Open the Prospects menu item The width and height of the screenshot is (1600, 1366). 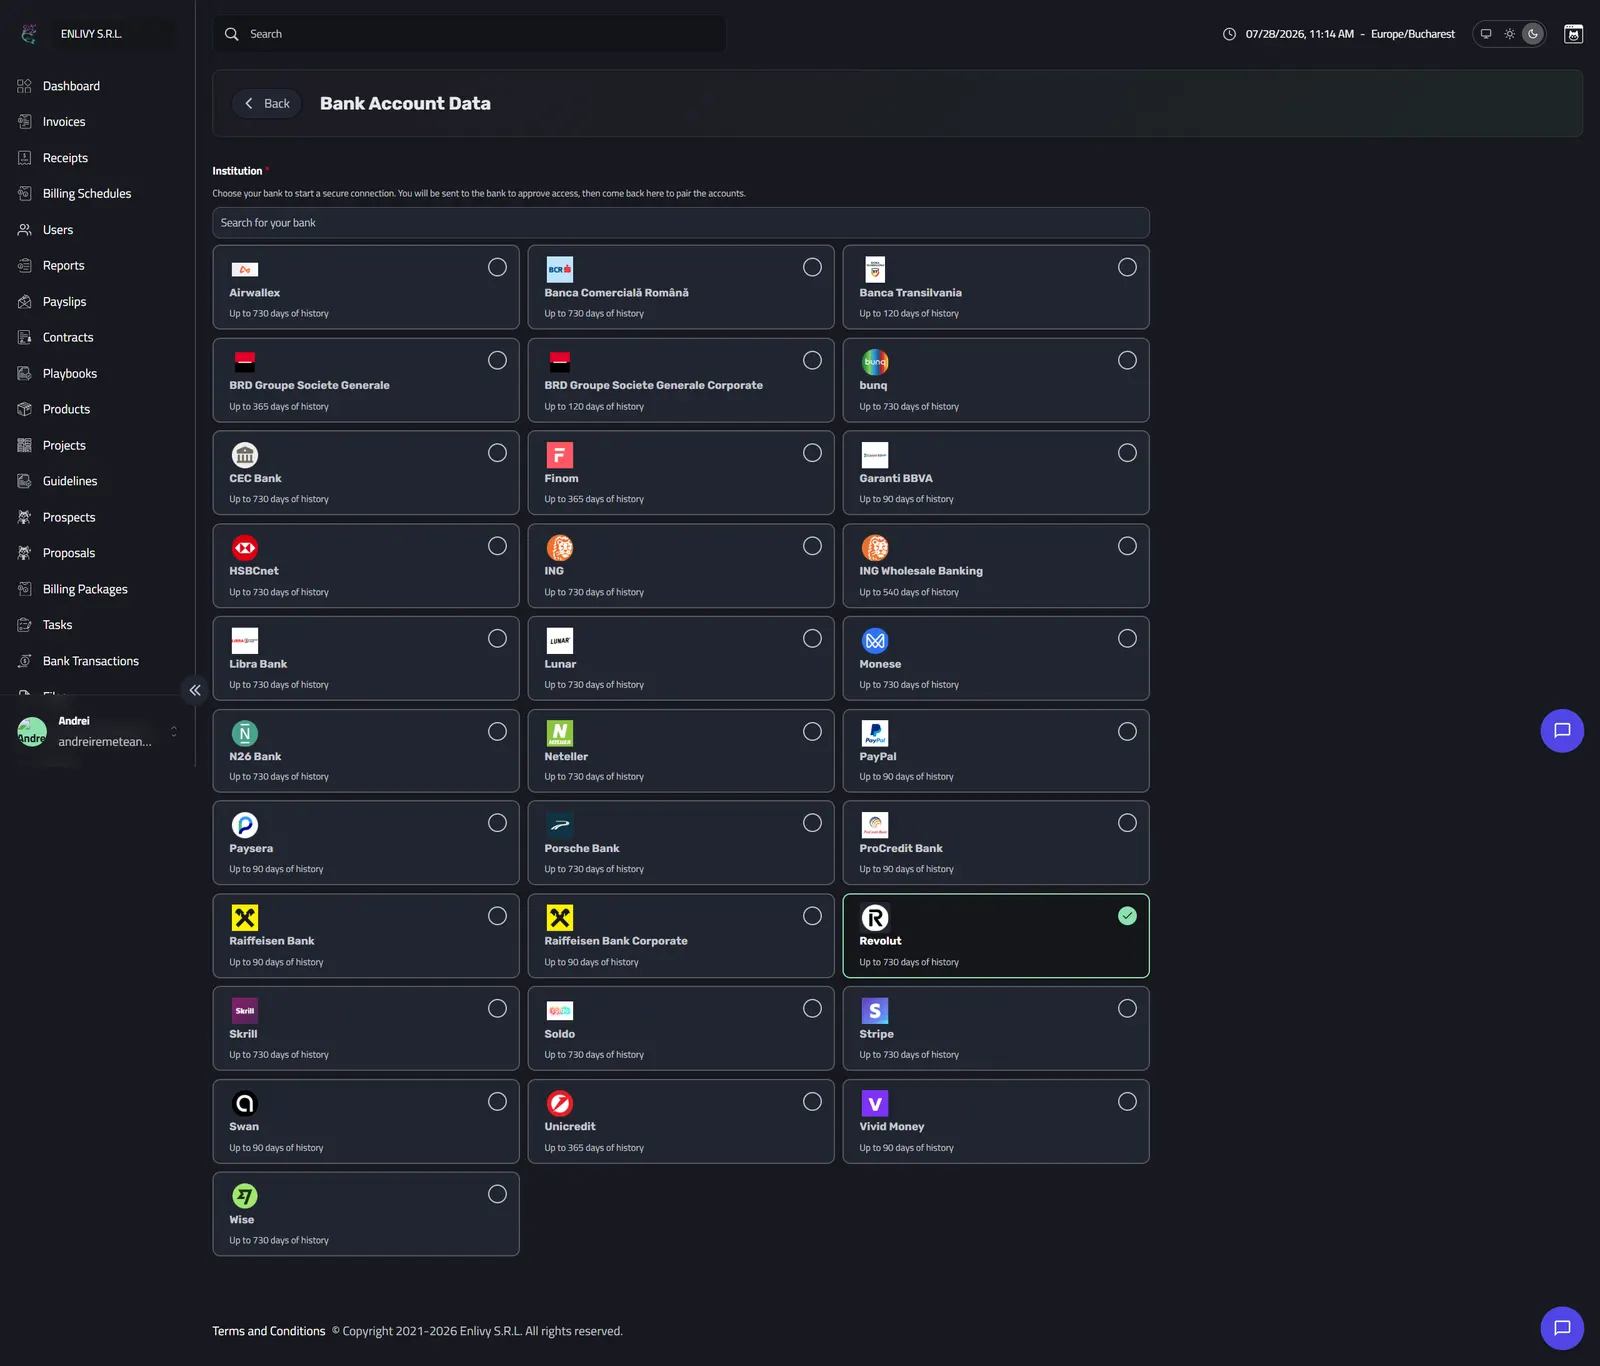[69, 517]
